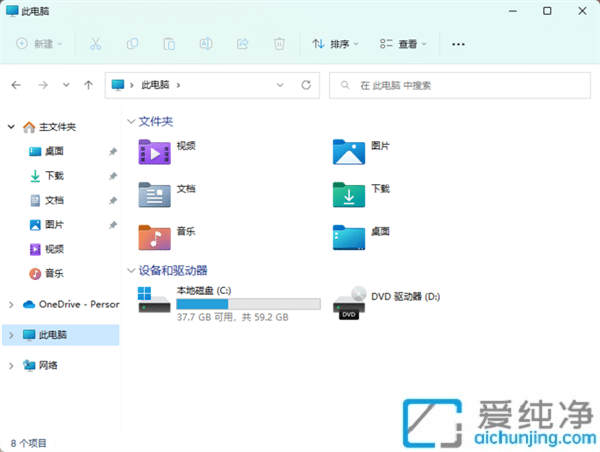
Task: Click 此电脑 in the address path
Action: [x=155, y=85]
